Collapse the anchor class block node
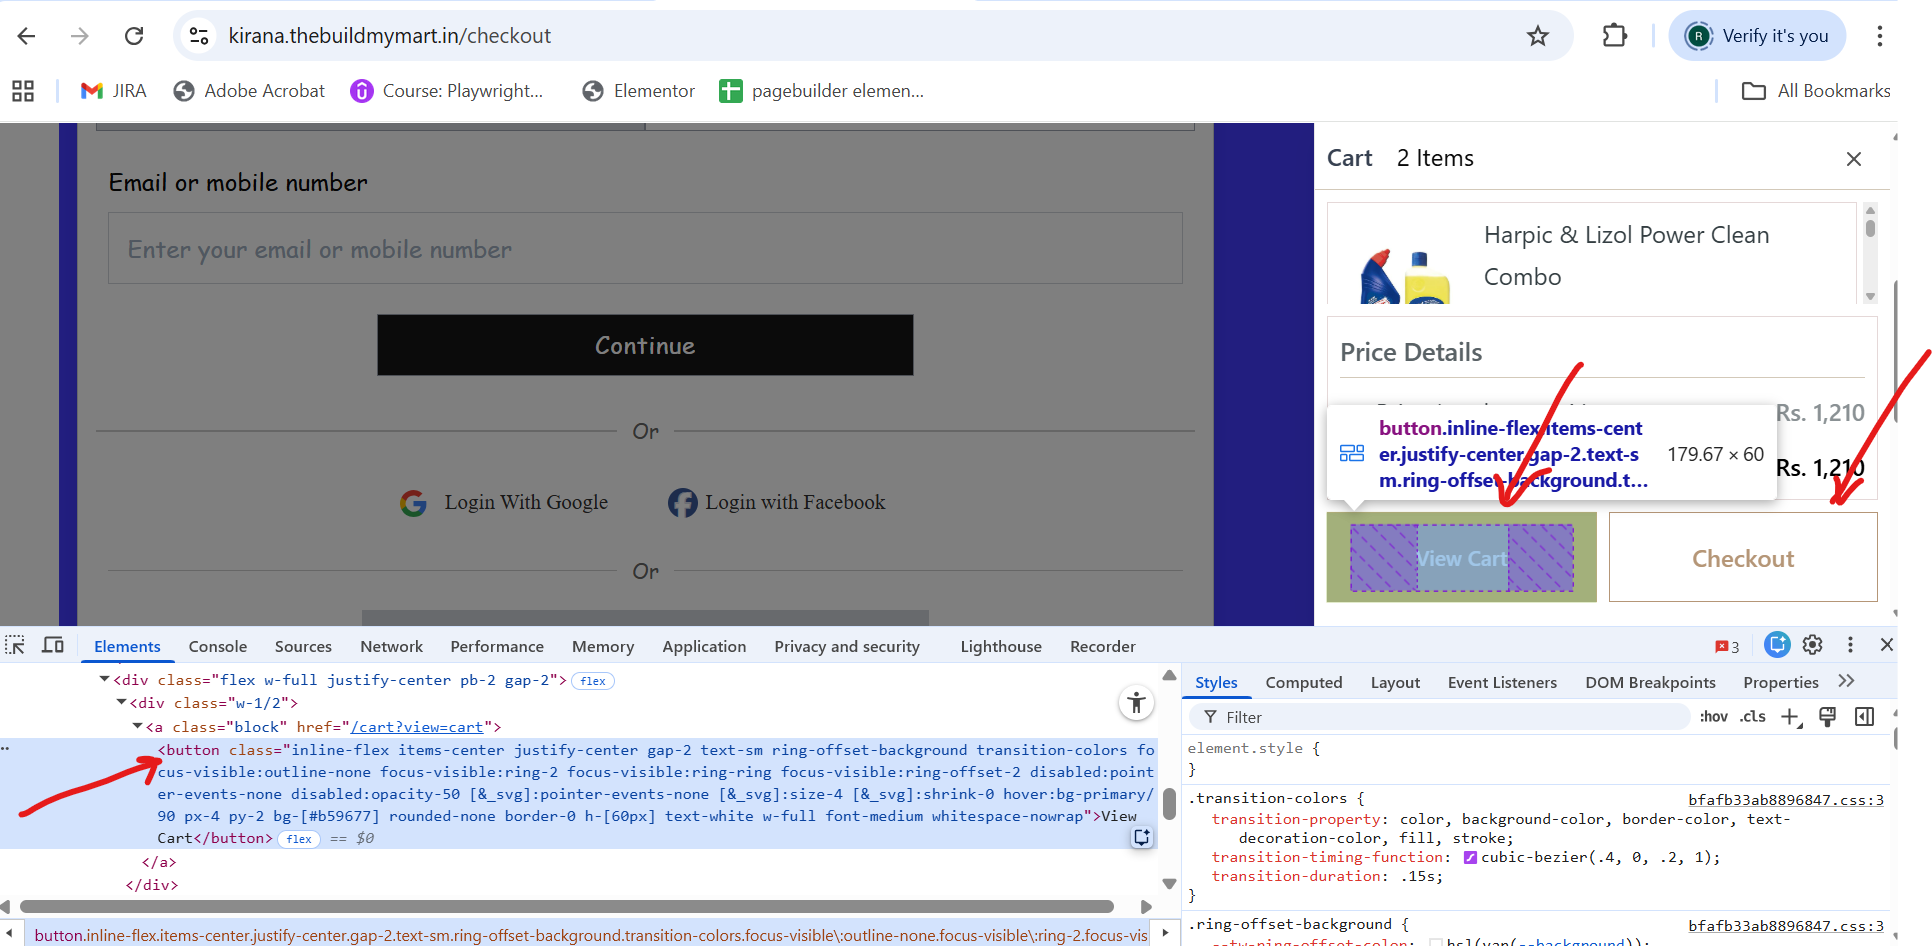 137,726
